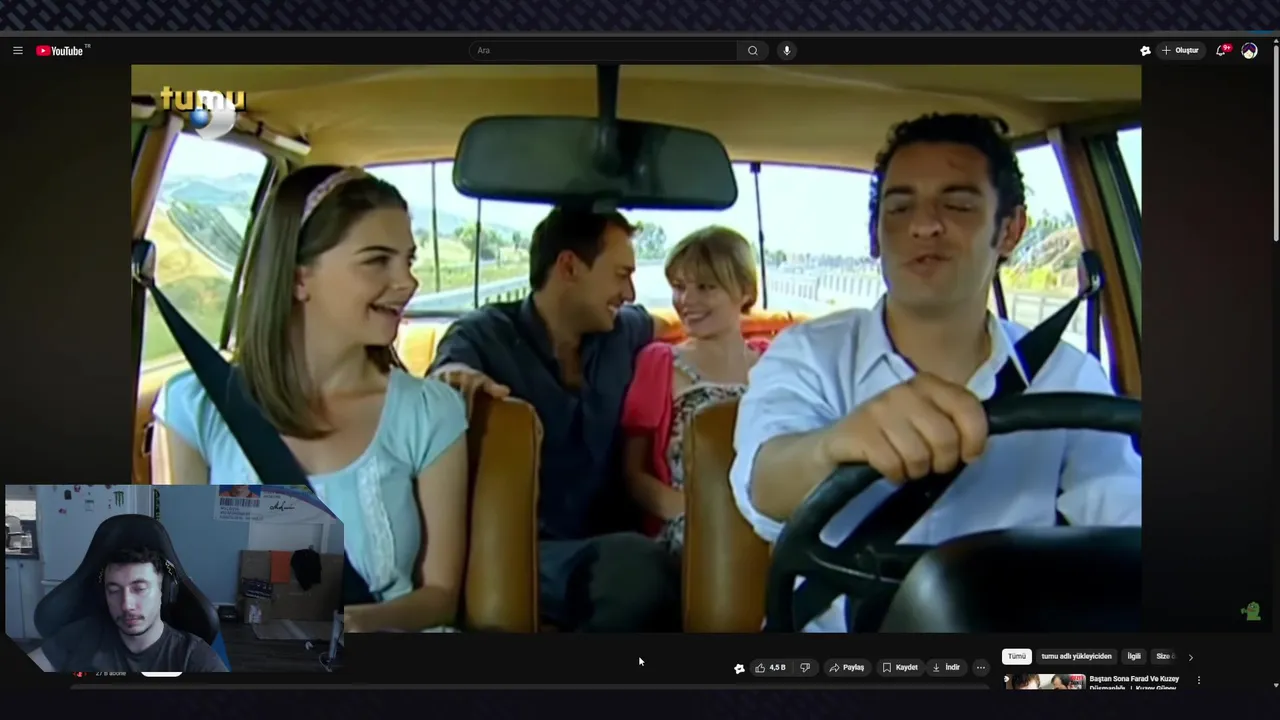The image size is (1280, 720).
Task: Save the video with Kaydet
Action: click(x=900, y=668)
